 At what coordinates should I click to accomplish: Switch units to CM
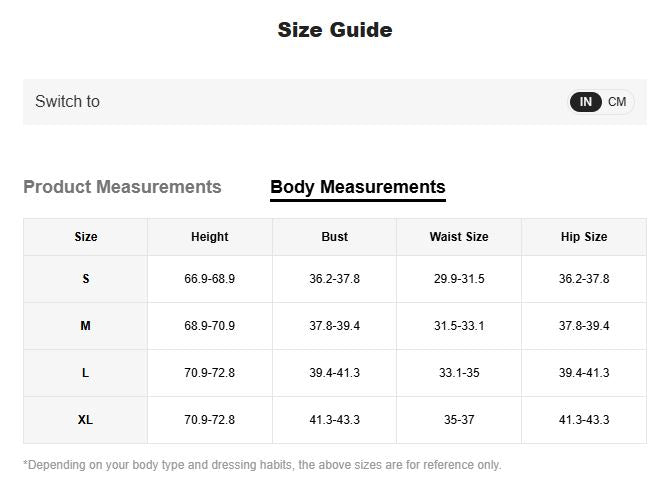coord(617,102)
